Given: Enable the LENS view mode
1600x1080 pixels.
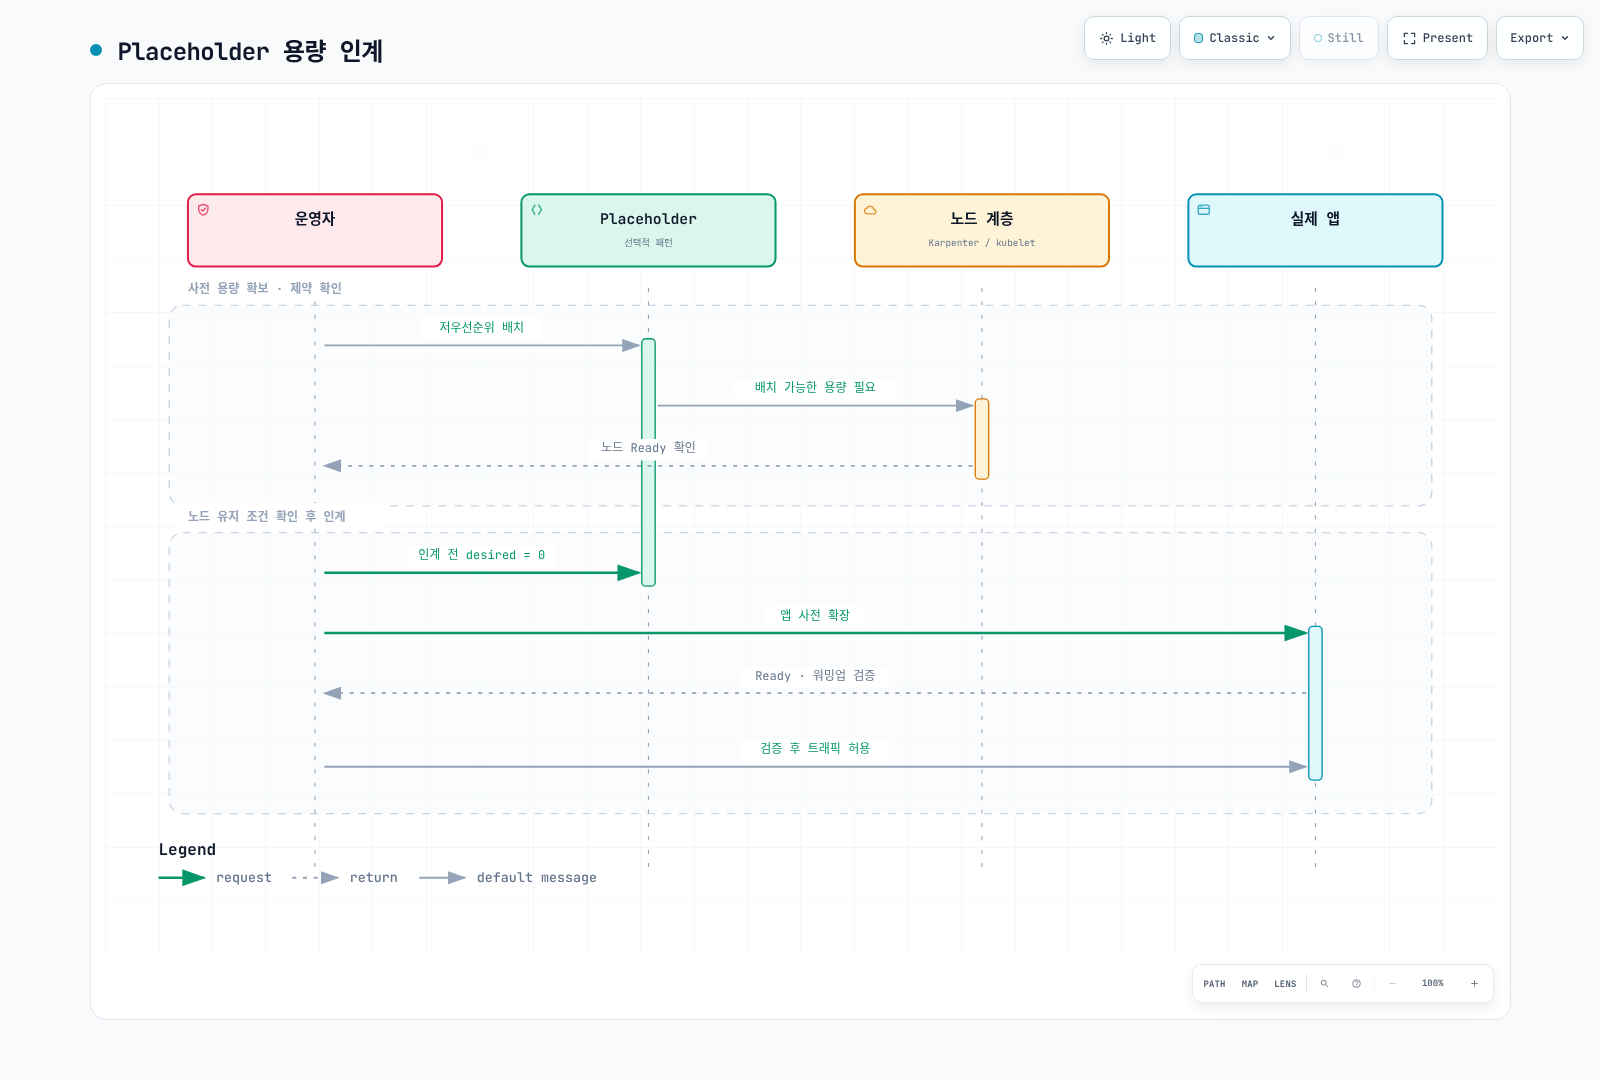Looking at the screenshot, I should click(1285, 984).
